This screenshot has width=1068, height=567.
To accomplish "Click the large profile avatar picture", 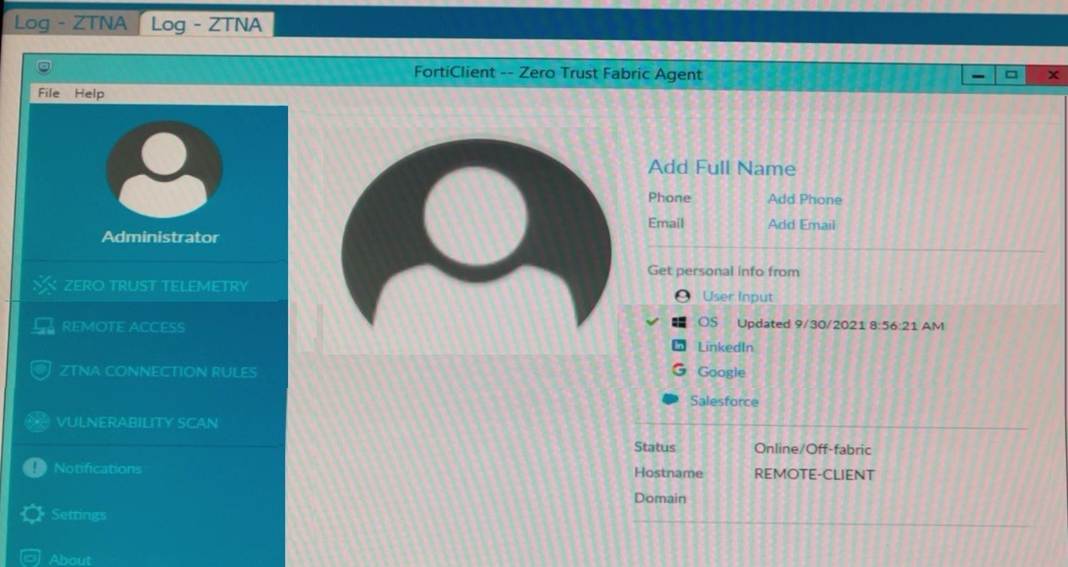I will tap(475, 245).
